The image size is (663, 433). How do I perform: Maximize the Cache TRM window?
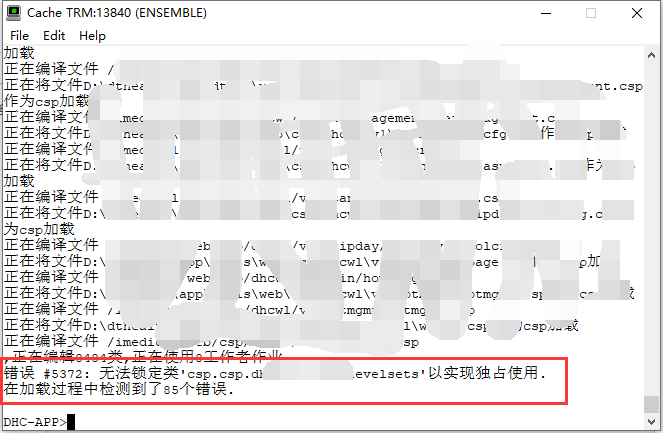coord(591,13)
